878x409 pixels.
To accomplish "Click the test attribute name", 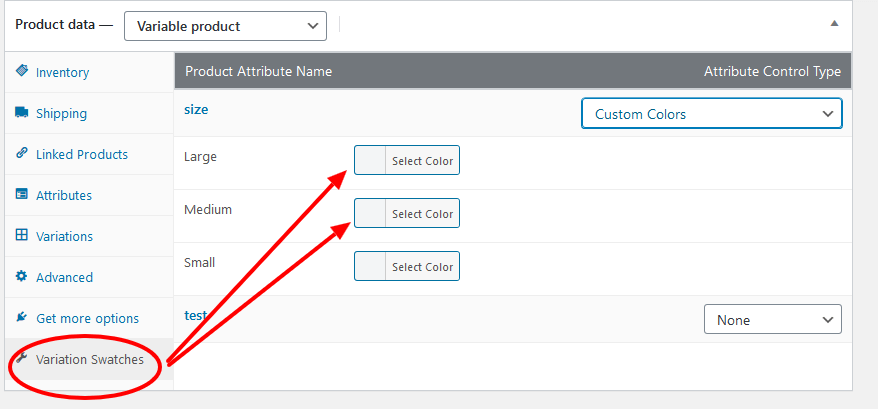I will [195, 316].
